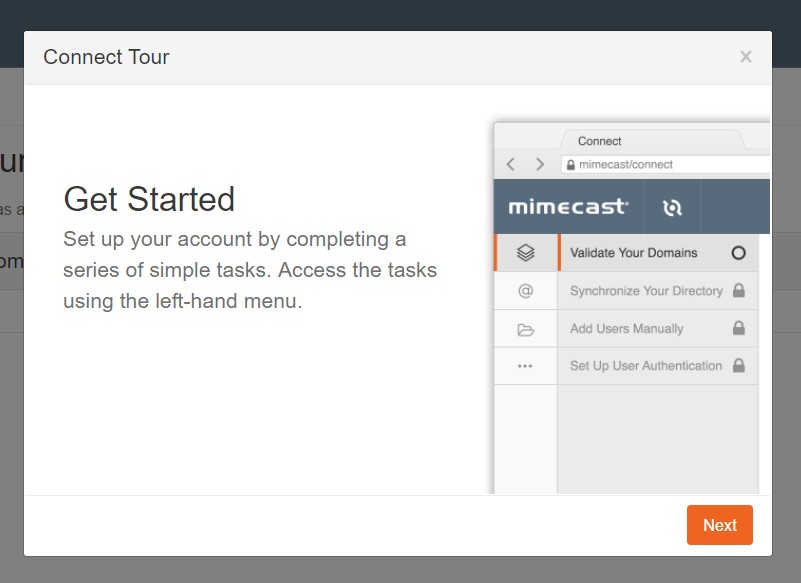Click the @ directory synchronization icon
The image size is (801, 583).
[x=525, y=290]
